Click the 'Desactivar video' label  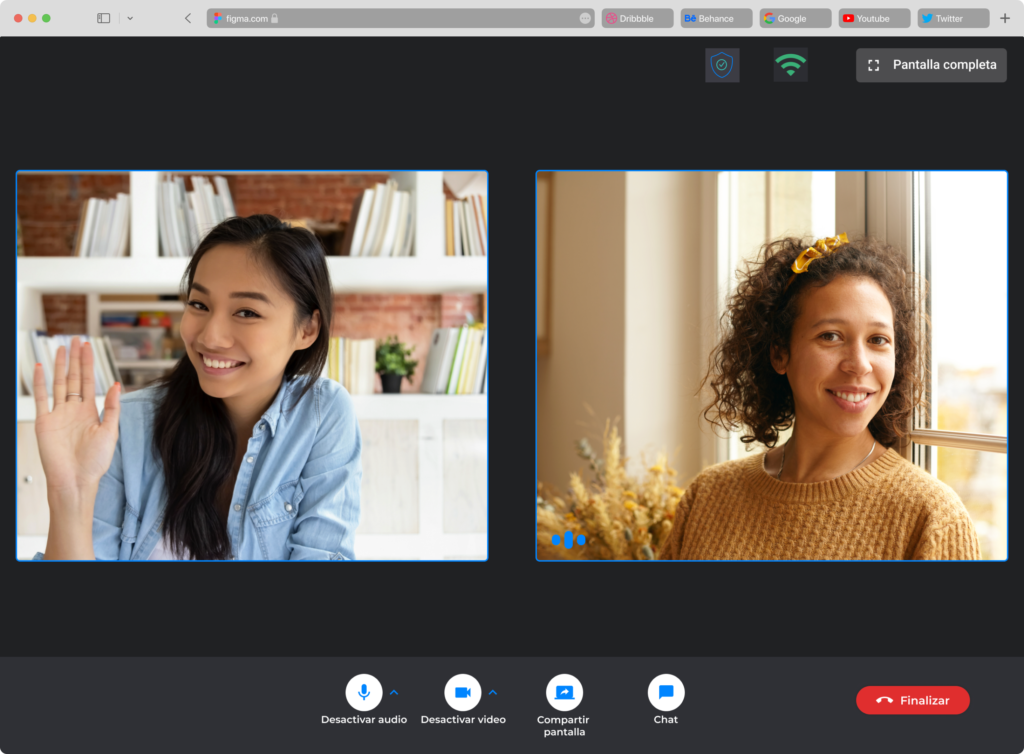pos(463,719)
